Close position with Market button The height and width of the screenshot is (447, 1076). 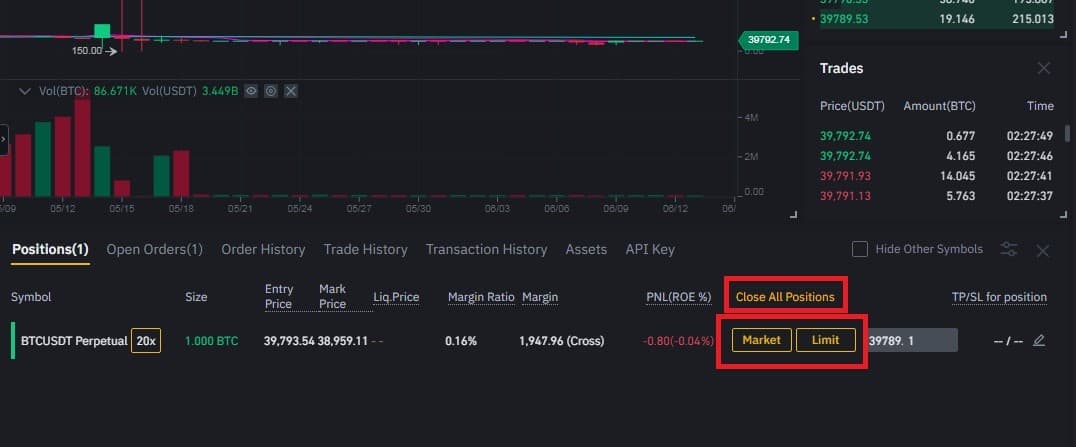point(762,340)
